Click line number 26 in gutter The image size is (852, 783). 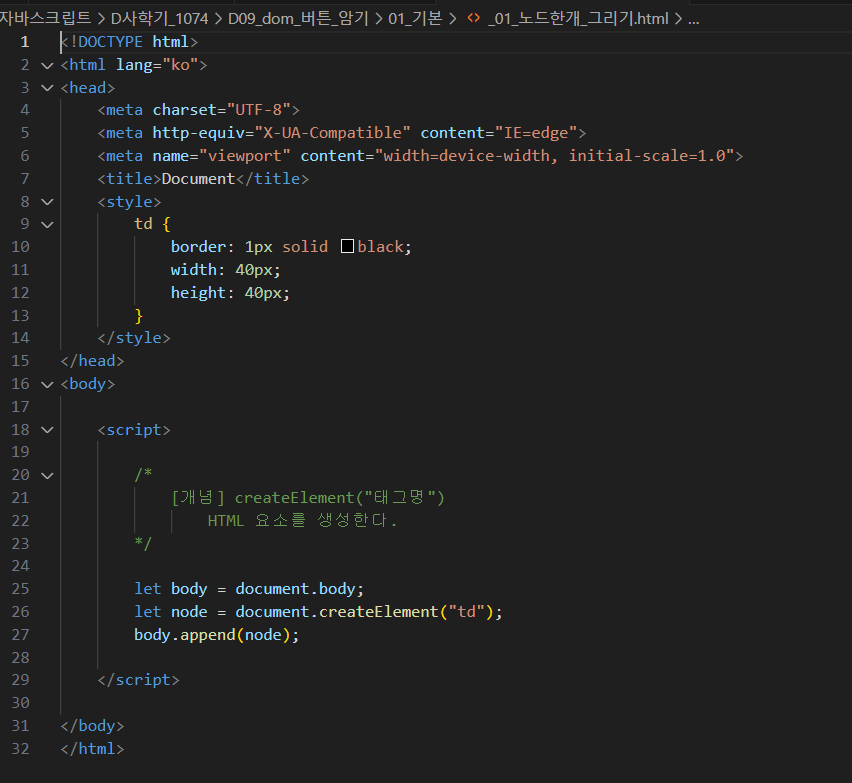coord(20,612)
